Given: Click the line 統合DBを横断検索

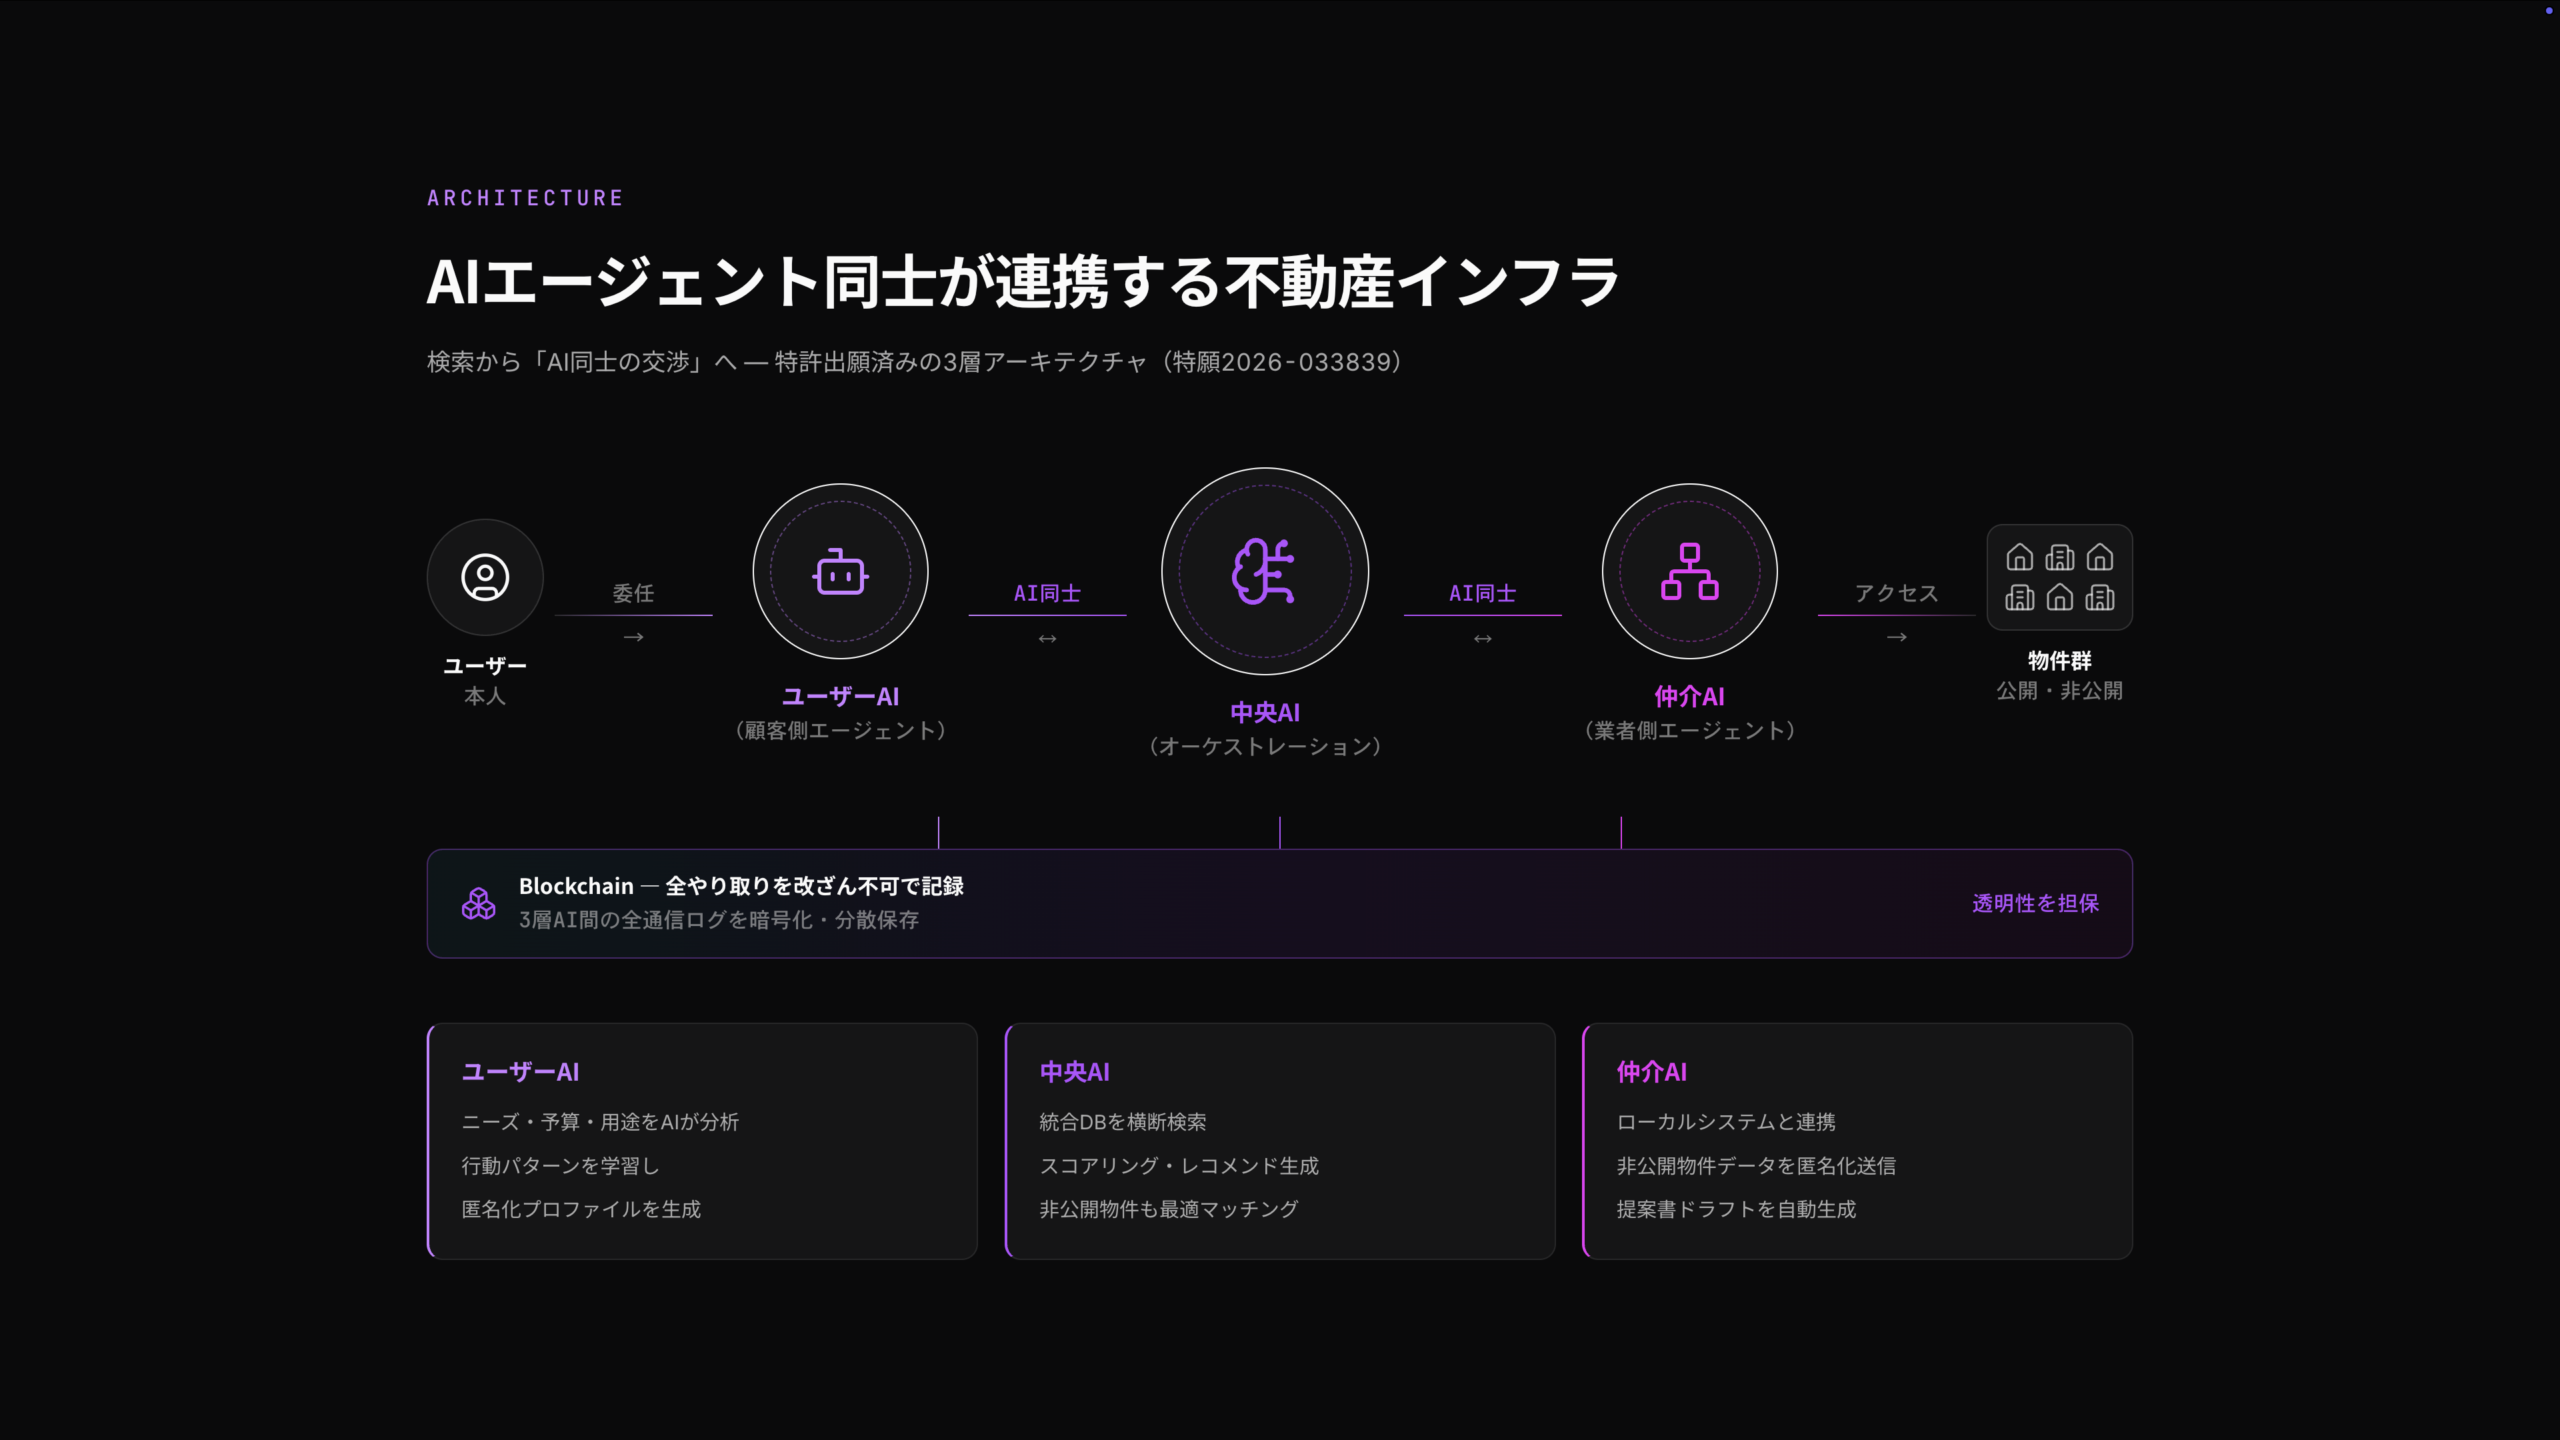Looking at the screenshot, I should [x=1122, y=1122].
